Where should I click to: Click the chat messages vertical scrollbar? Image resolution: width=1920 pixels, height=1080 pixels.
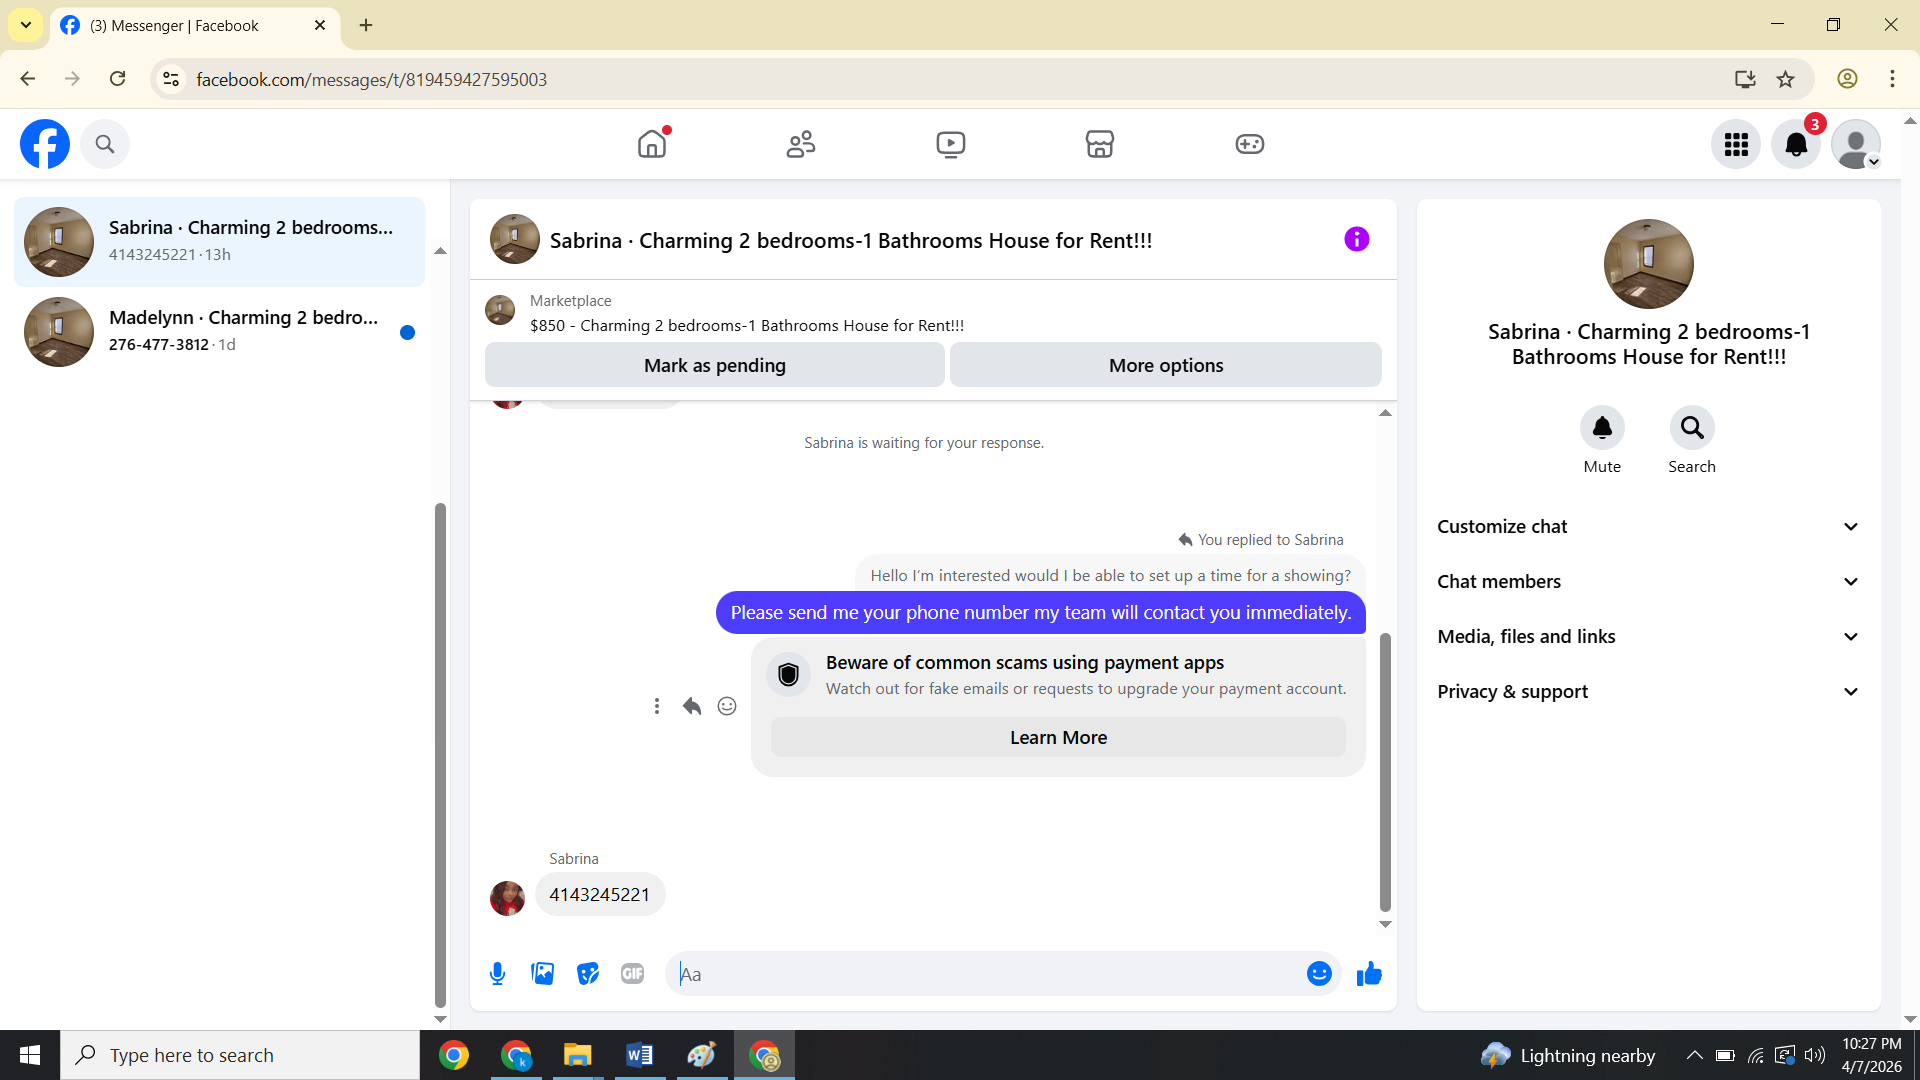1385,770
